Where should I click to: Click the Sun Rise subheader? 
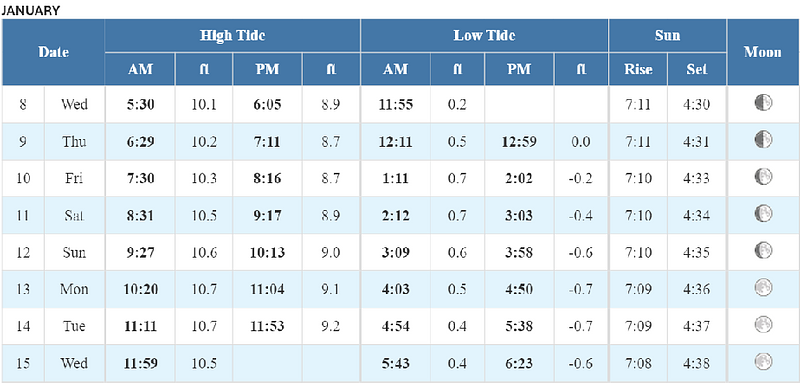(x=638, y=69)
